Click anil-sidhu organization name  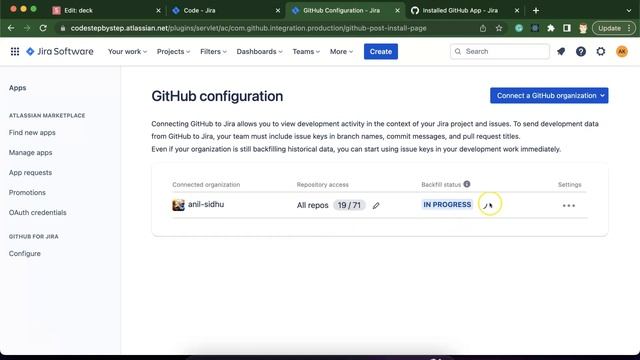(206, 204)
